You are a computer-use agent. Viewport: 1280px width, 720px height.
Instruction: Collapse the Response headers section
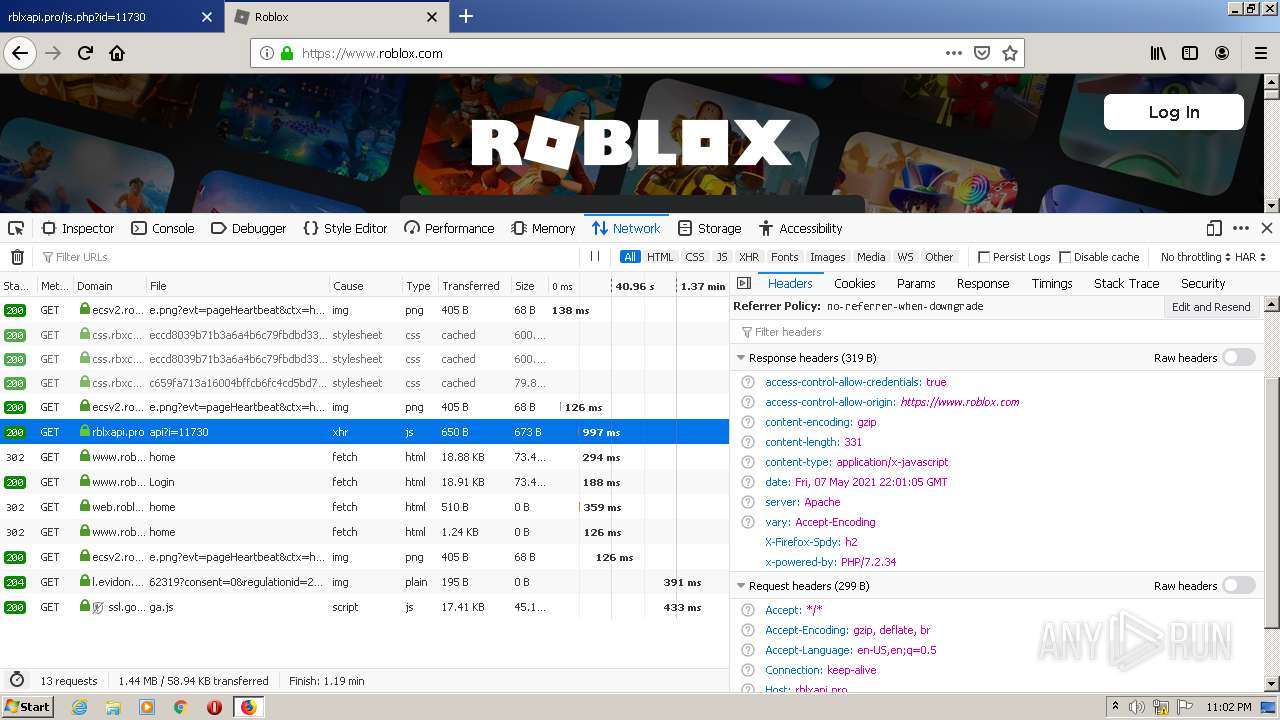[741, 358]
